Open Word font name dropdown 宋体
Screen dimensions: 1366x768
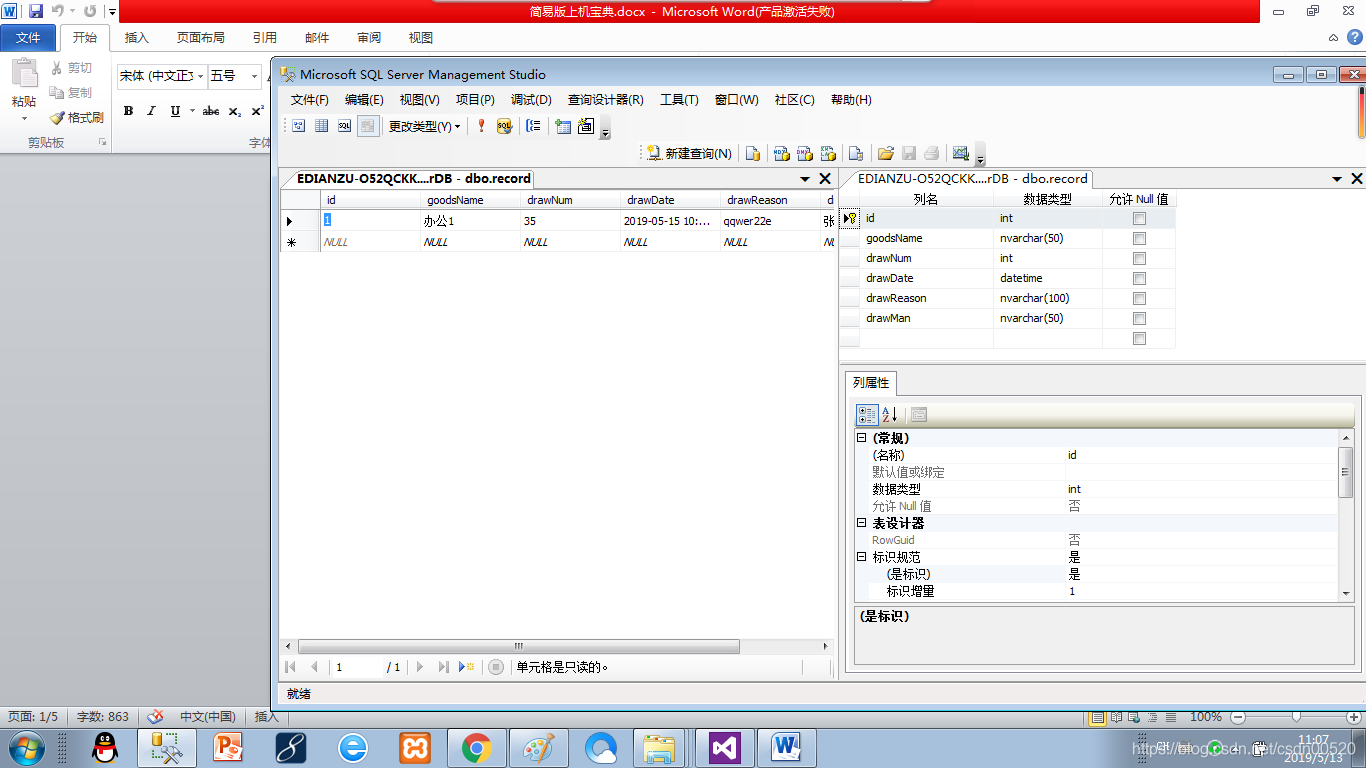point(201,76)
